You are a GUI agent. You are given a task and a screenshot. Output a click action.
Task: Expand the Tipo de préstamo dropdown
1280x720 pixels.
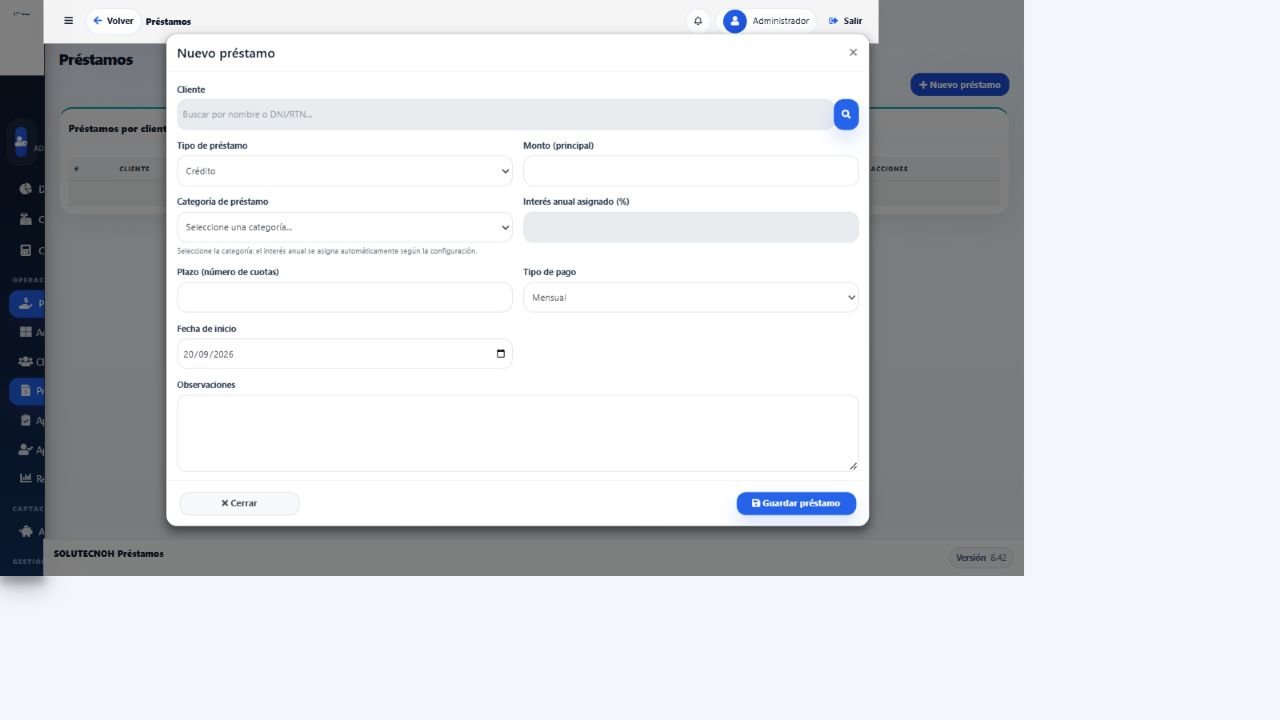pyautogui.click(x=345, y=171)
